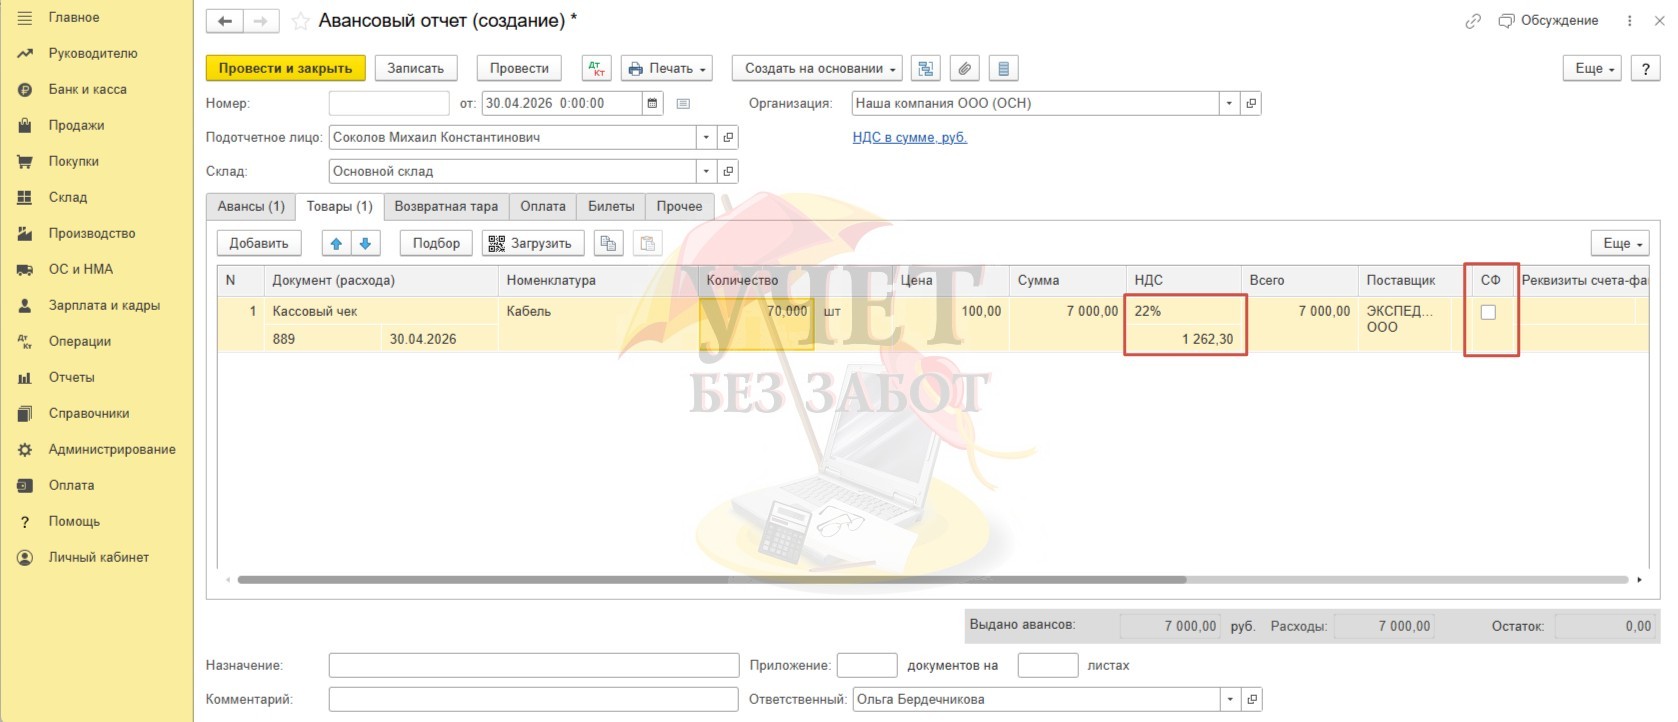Add document to favorites with star icon

(300, 21)
